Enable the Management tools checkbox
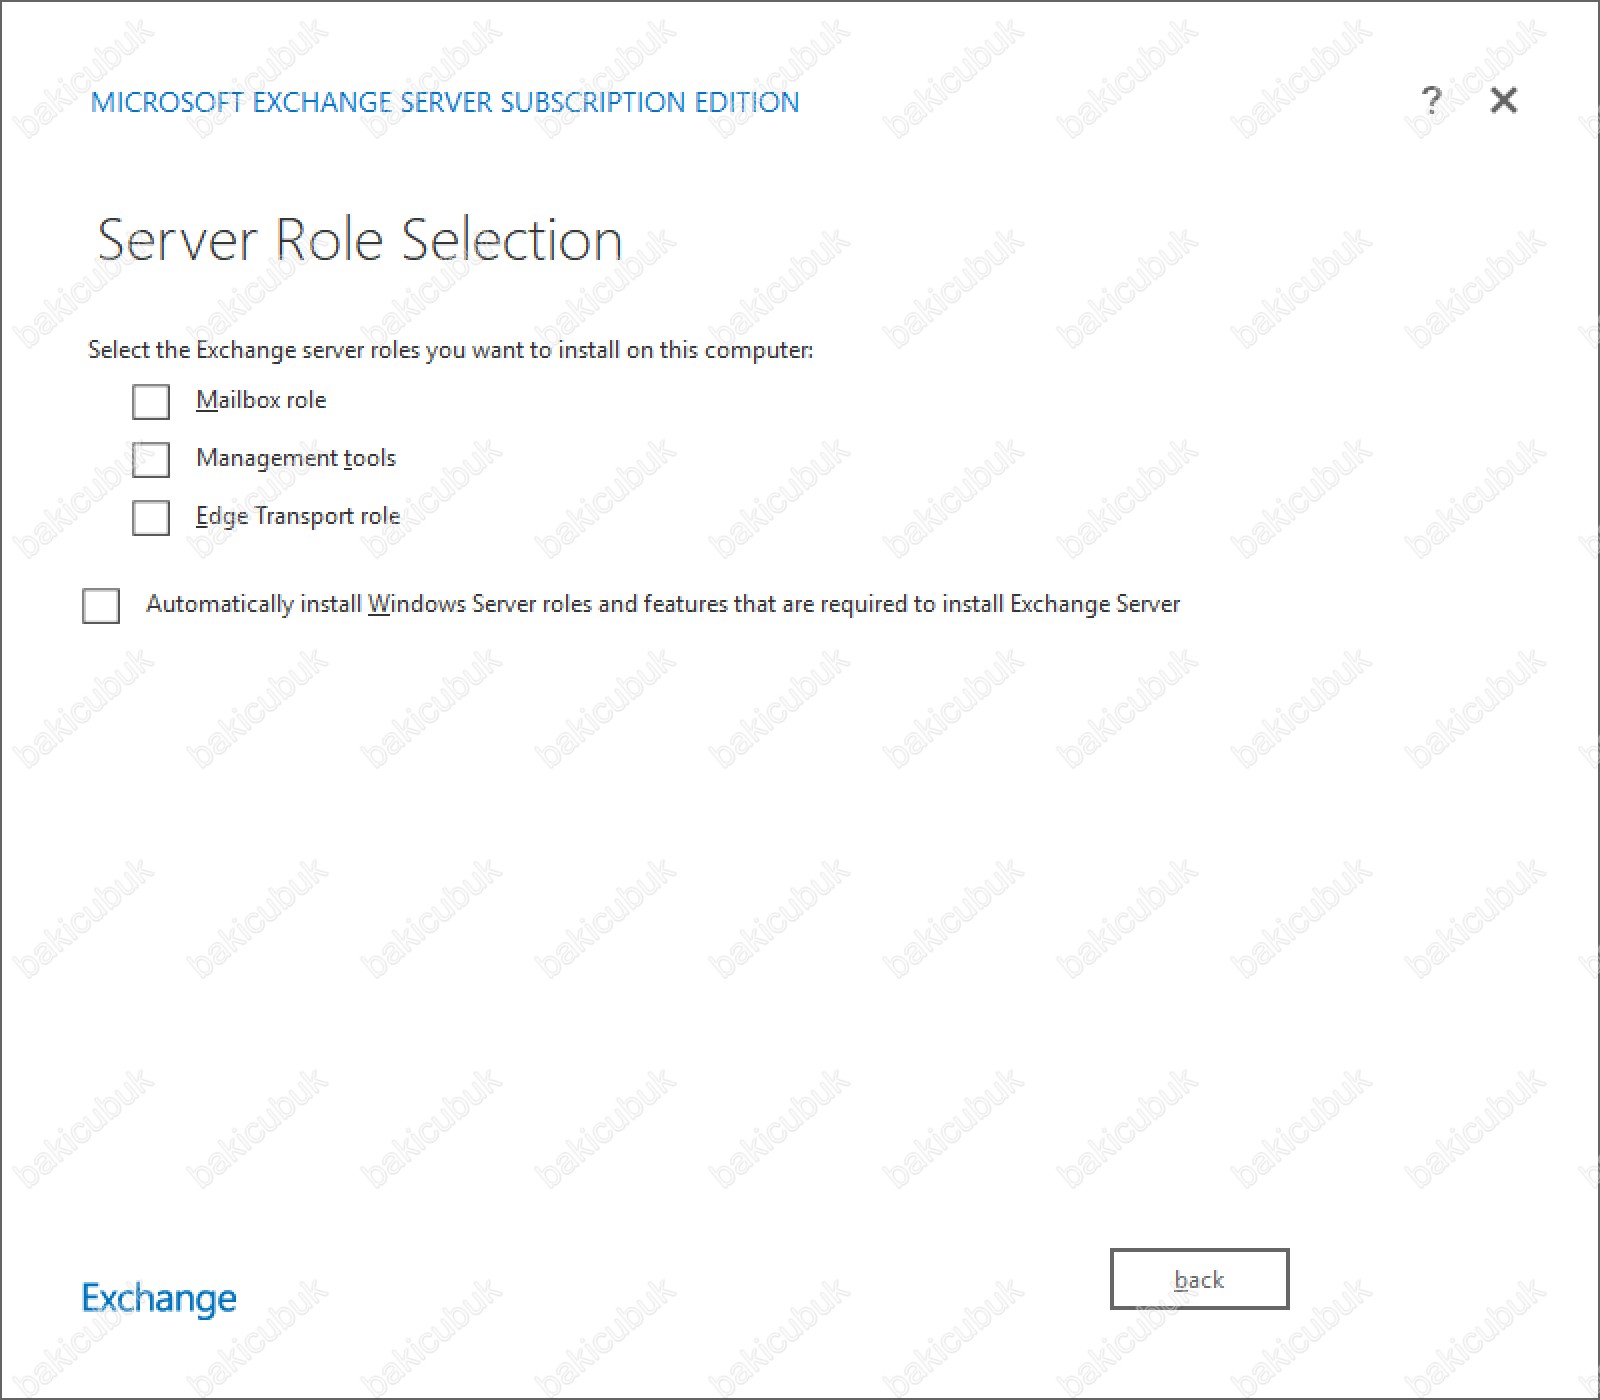Image resolution: width=1600 pixels, height=1400 pixels. [151, 460]
